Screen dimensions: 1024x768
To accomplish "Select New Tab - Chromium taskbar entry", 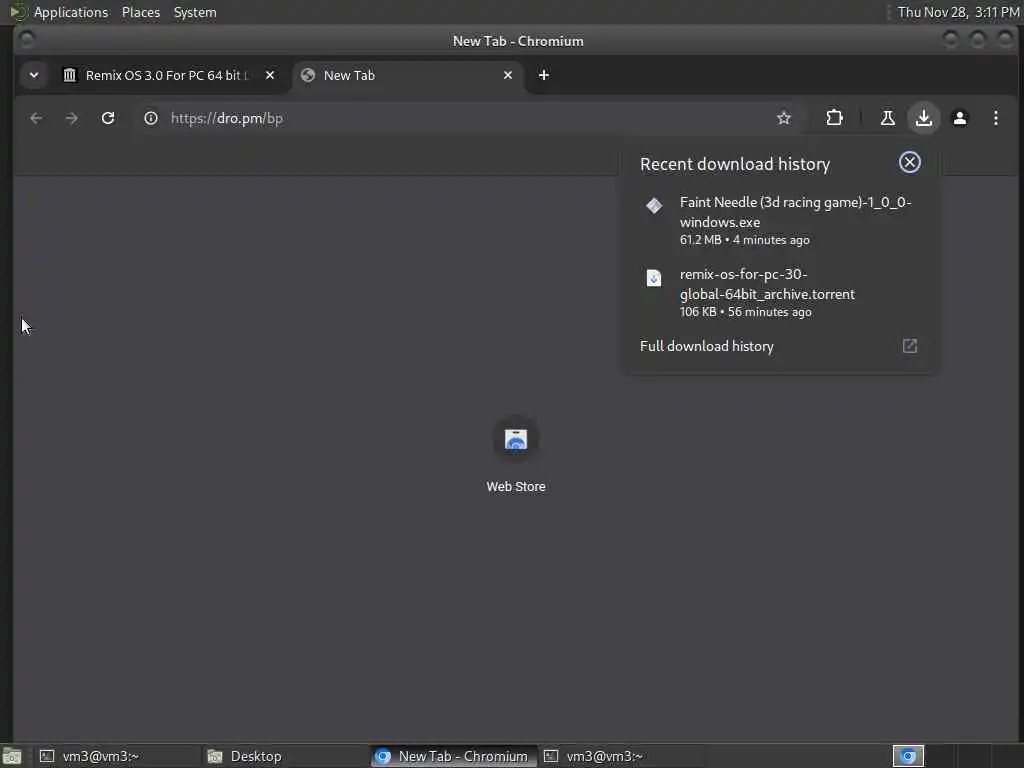I will coord(453,756).
